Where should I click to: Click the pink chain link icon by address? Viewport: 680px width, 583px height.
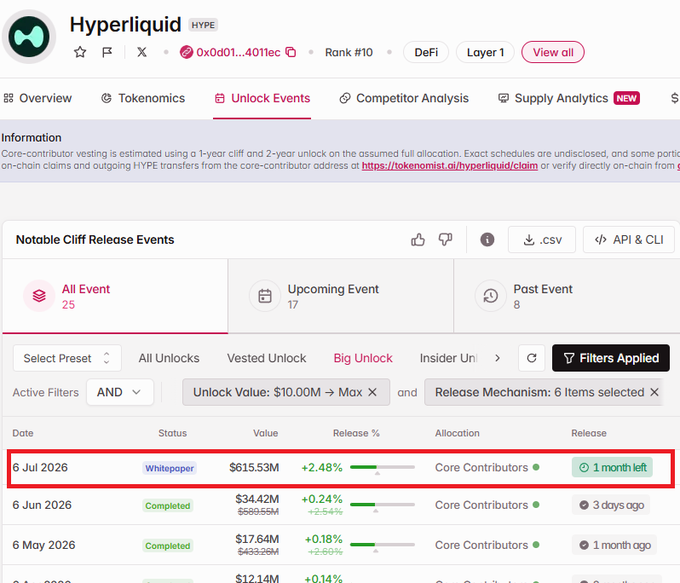tap(186, 52)
